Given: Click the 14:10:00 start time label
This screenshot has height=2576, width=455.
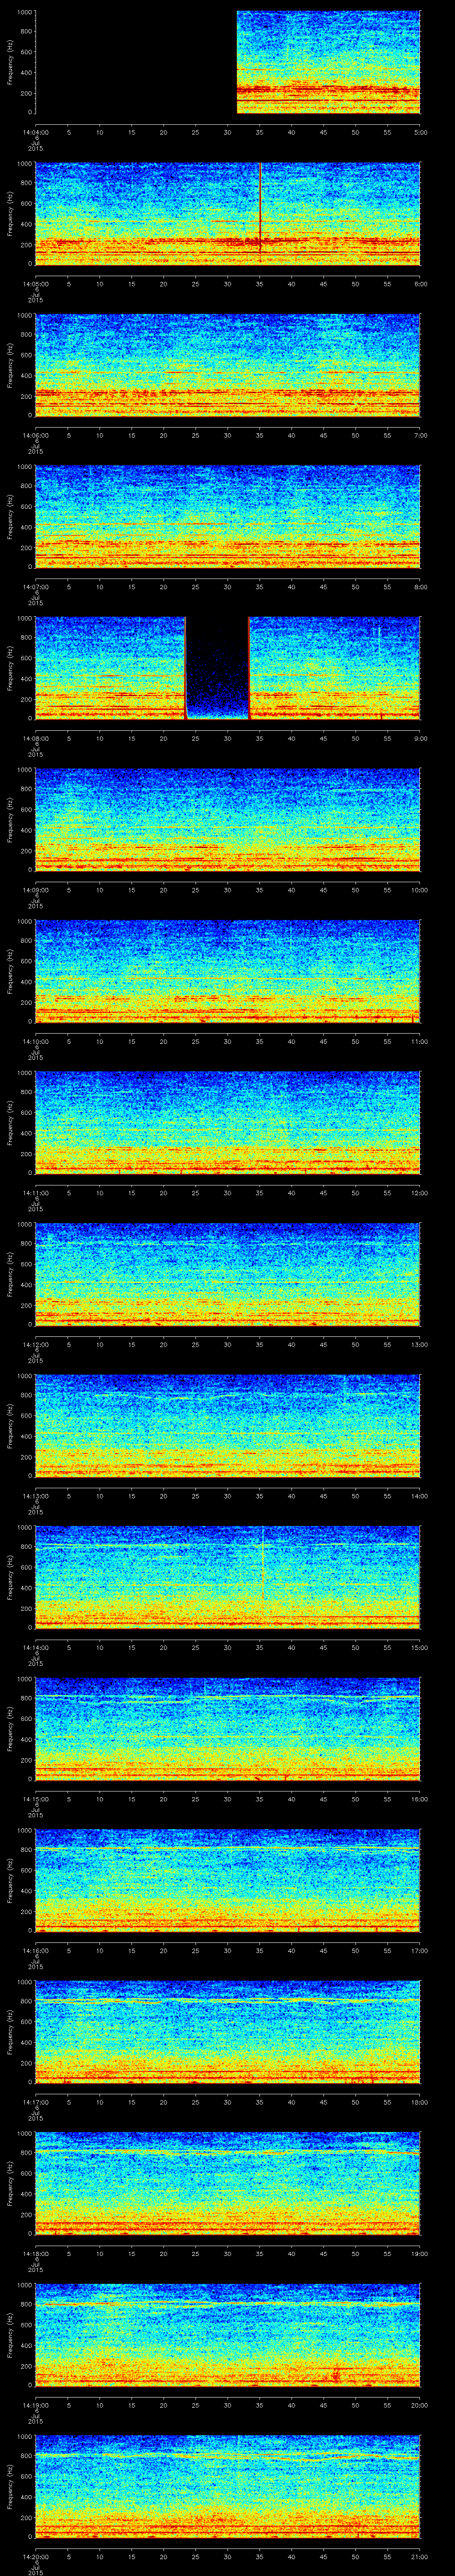Looking at the screenshot, I should [x=35, y=1041].
